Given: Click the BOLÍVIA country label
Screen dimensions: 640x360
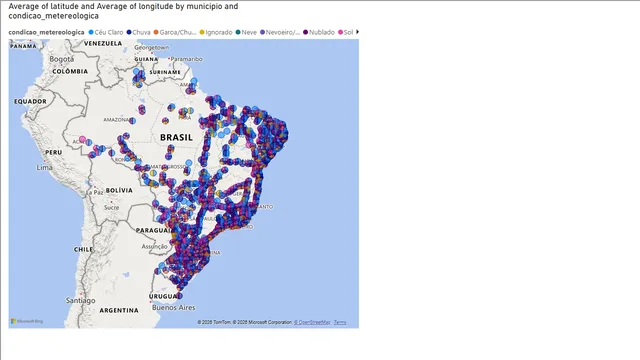Looking at the screenshot, I should [119, 190].
